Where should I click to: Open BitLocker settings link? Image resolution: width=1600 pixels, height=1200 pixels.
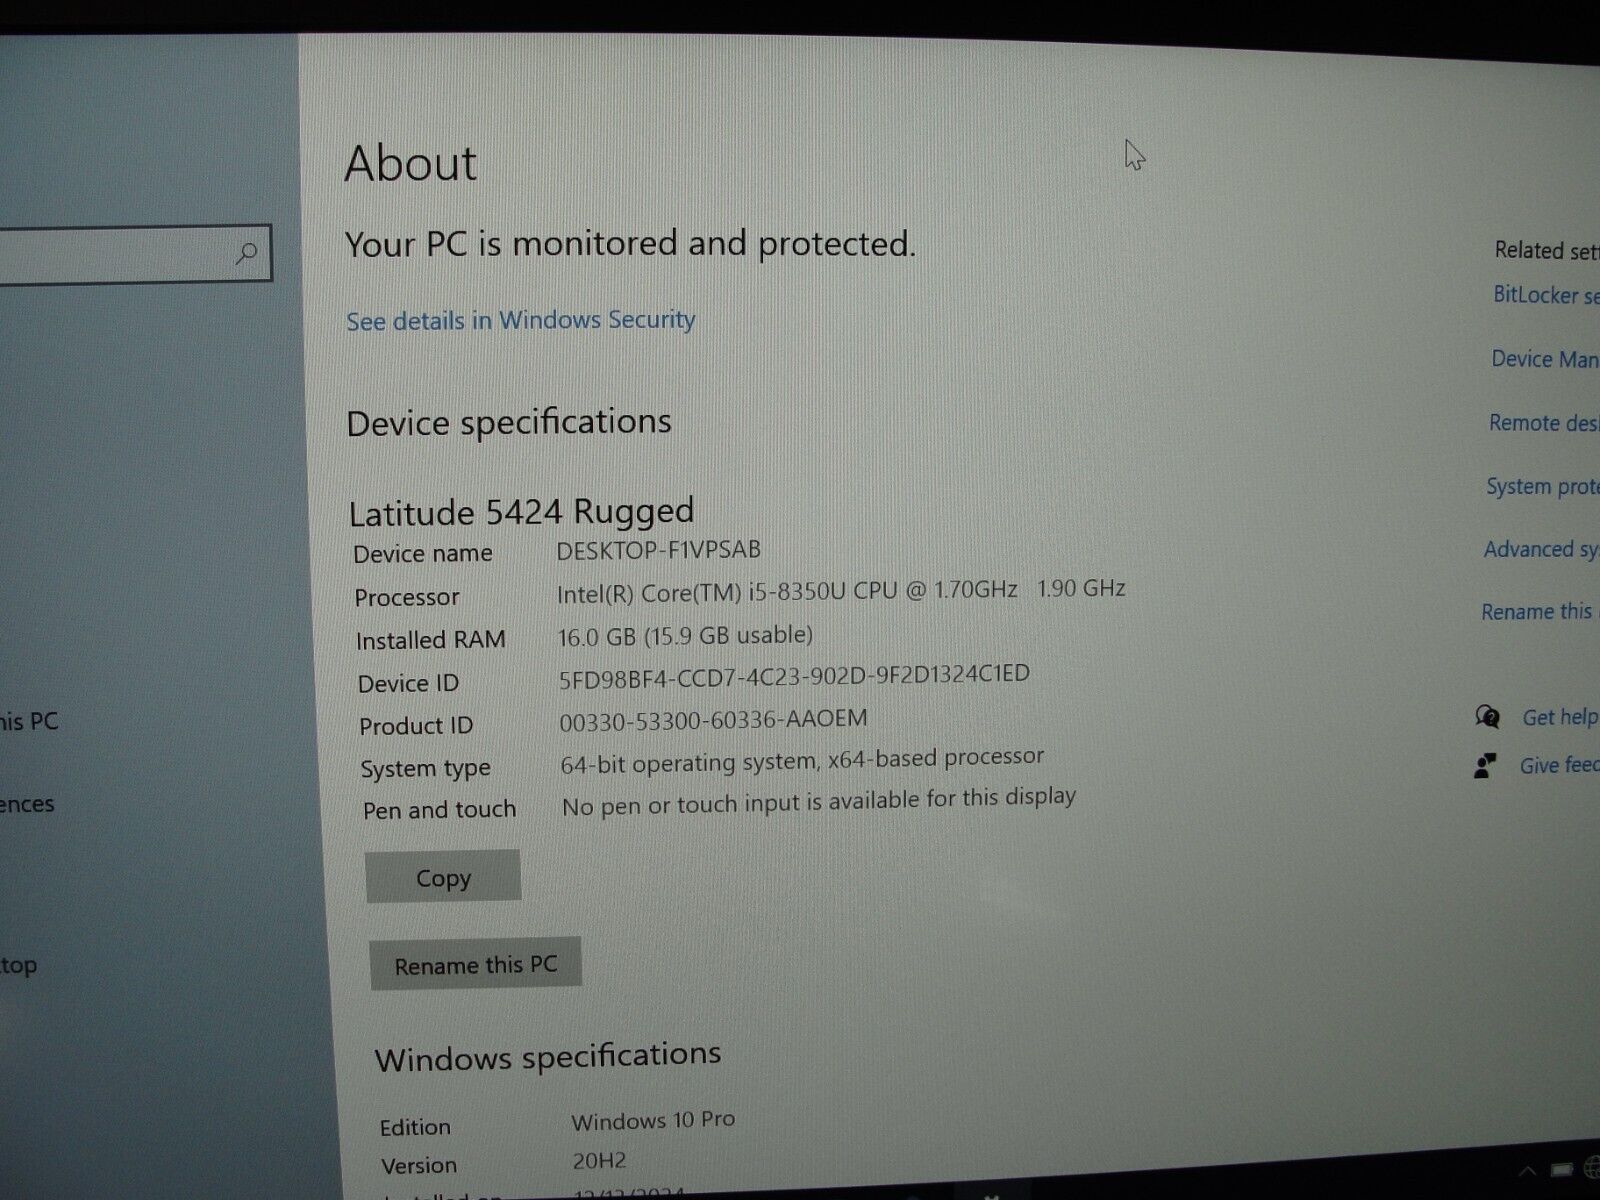(1546, 295)
